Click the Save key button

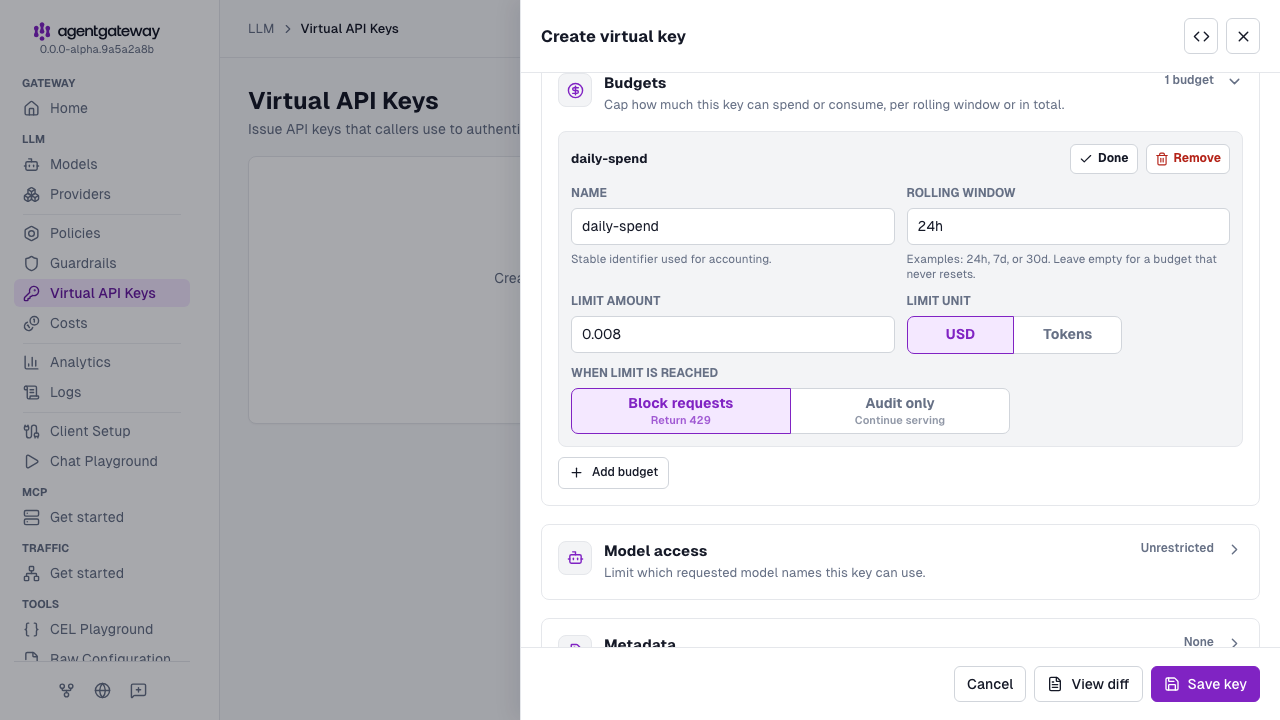tap(1205, 684)
